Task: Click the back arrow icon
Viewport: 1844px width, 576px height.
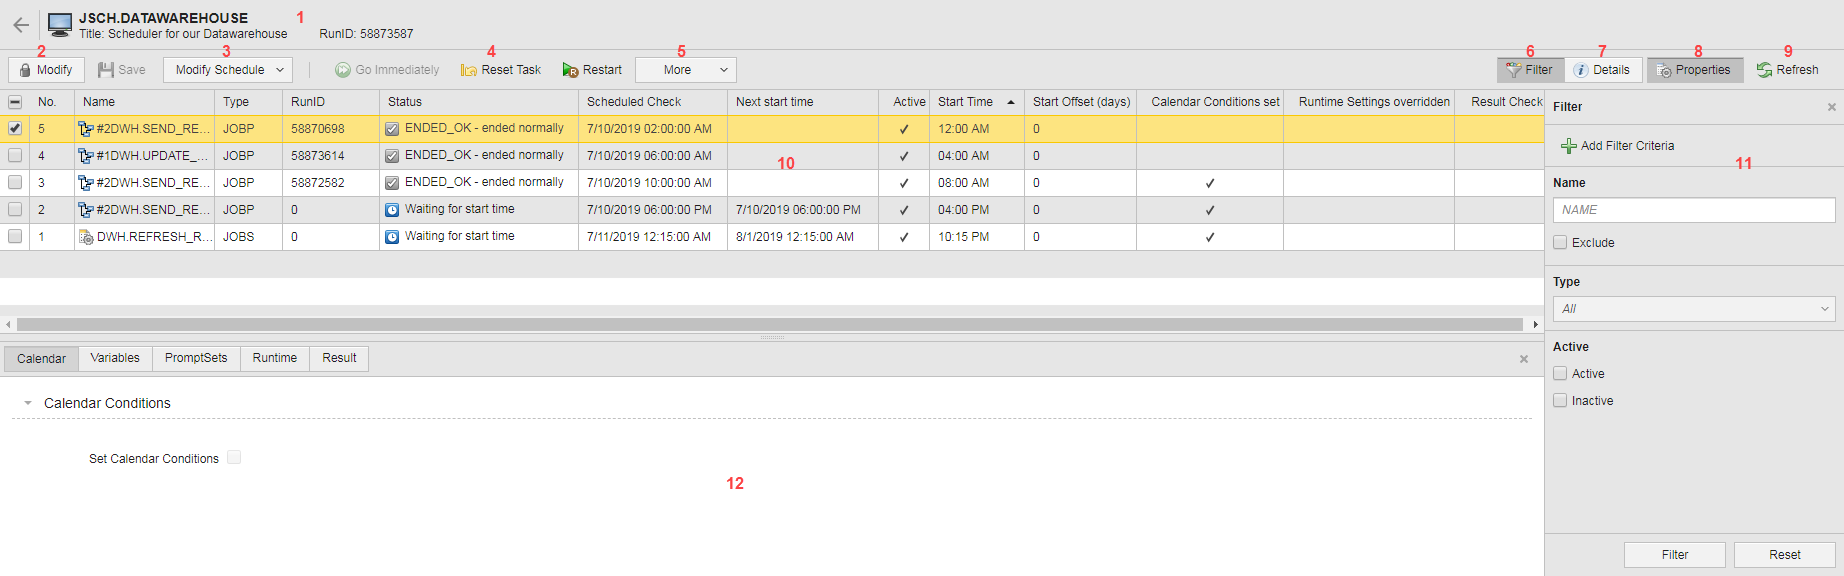Action: pos(21,25)
